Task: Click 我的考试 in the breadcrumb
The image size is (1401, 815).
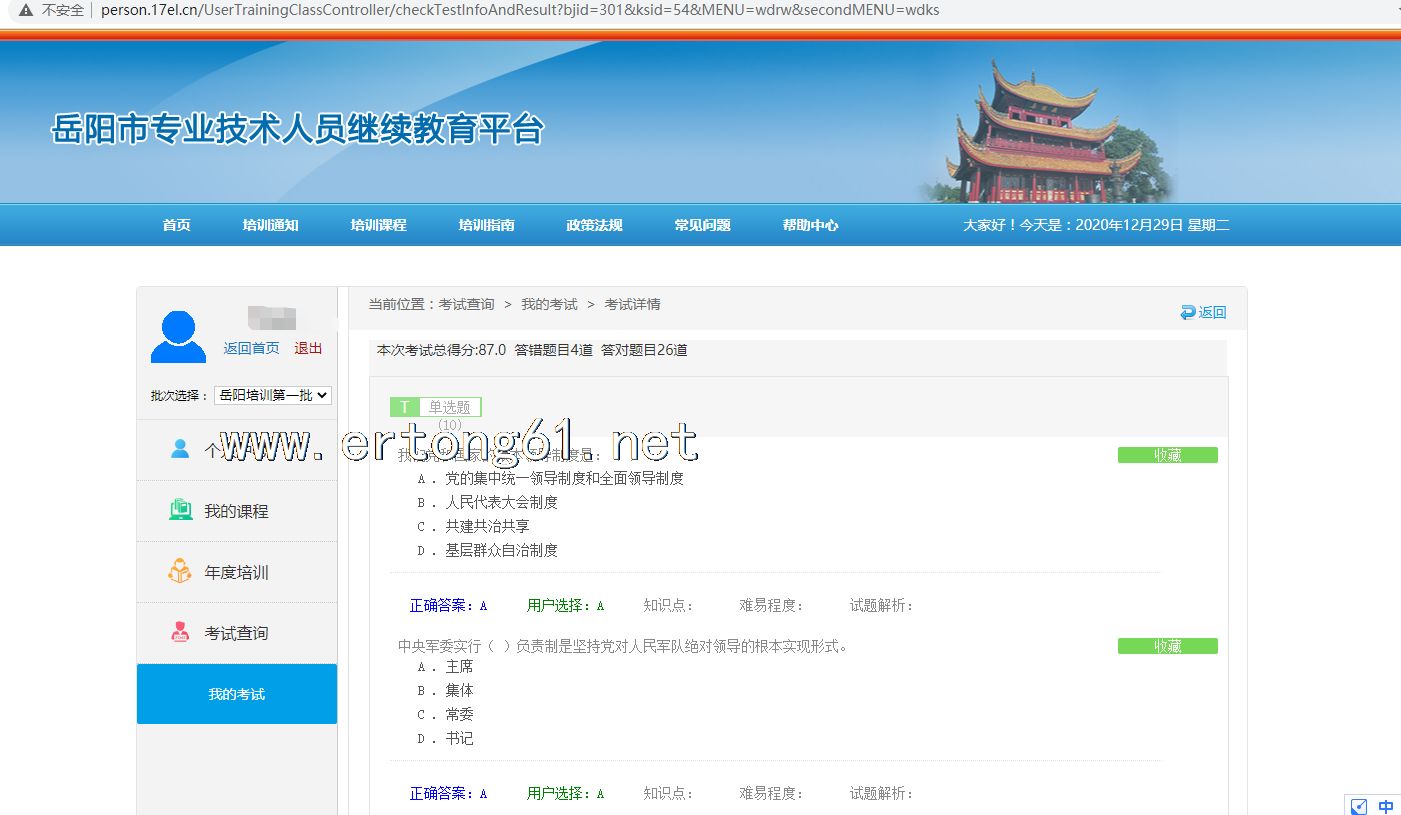Action: pyautogui.click(x=549, y=304)
